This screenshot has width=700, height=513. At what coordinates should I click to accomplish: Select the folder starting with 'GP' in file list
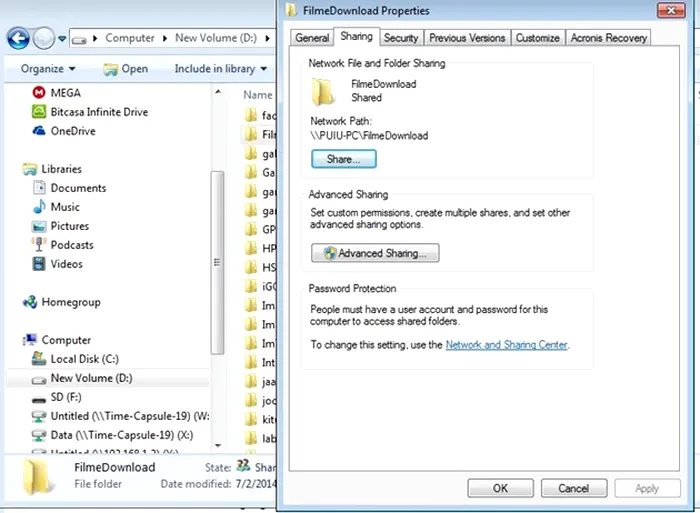click(260, 229)
